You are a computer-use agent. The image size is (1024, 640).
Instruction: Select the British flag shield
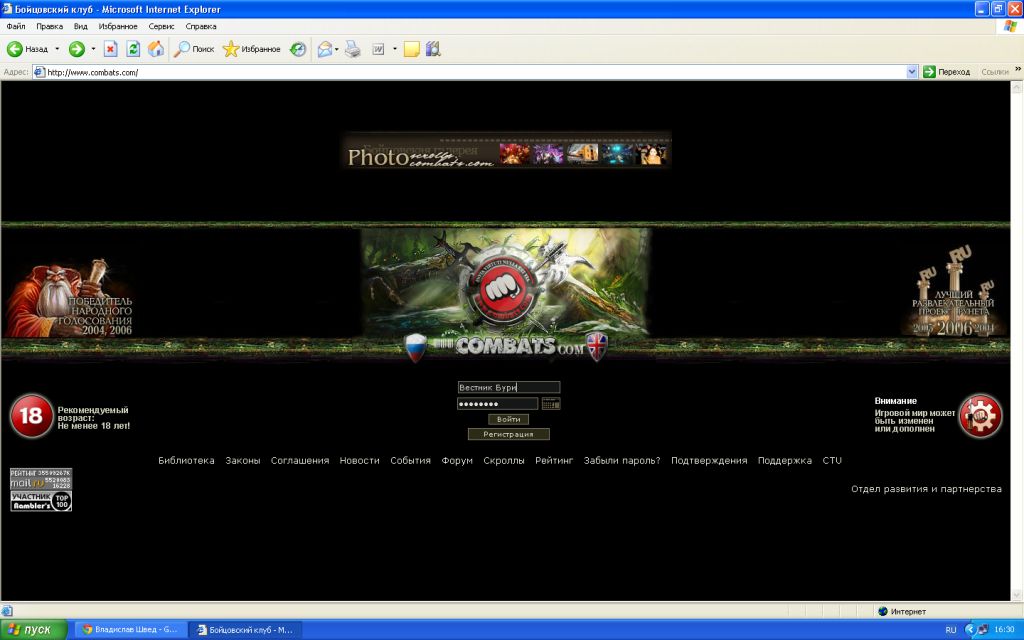tap(597, 346)
